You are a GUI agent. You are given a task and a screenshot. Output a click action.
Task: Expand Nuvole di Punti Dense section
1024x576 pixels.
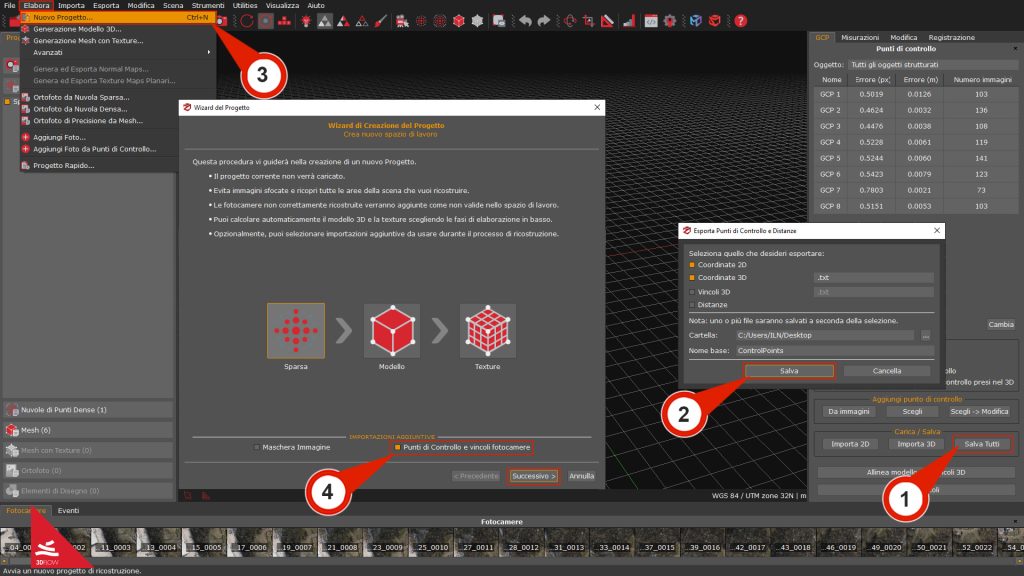tap(88, 410)
